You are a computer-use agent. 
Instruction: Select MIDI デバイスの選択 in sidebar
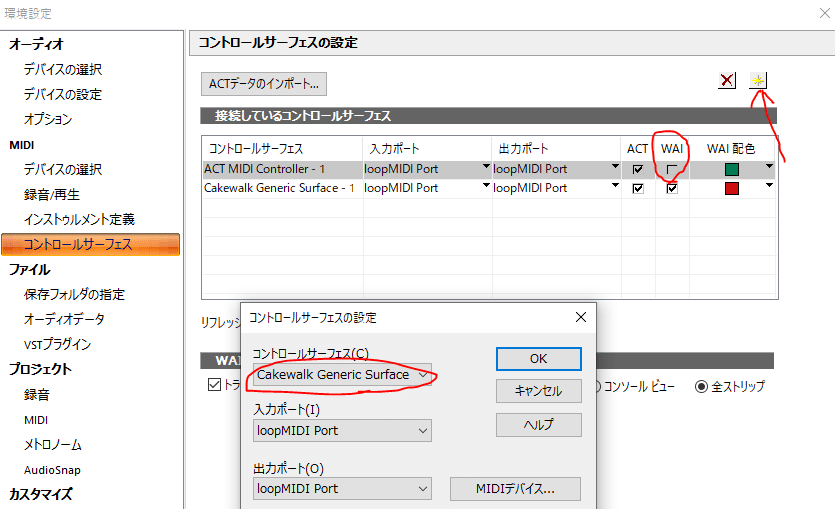pyautogui.click(x=63, y=169)
